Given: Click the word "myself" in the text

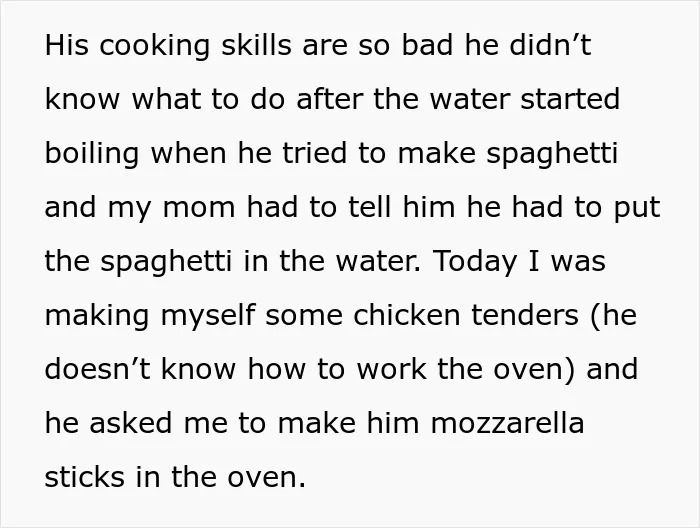Looking at the screenshot, I should [207, 316].
